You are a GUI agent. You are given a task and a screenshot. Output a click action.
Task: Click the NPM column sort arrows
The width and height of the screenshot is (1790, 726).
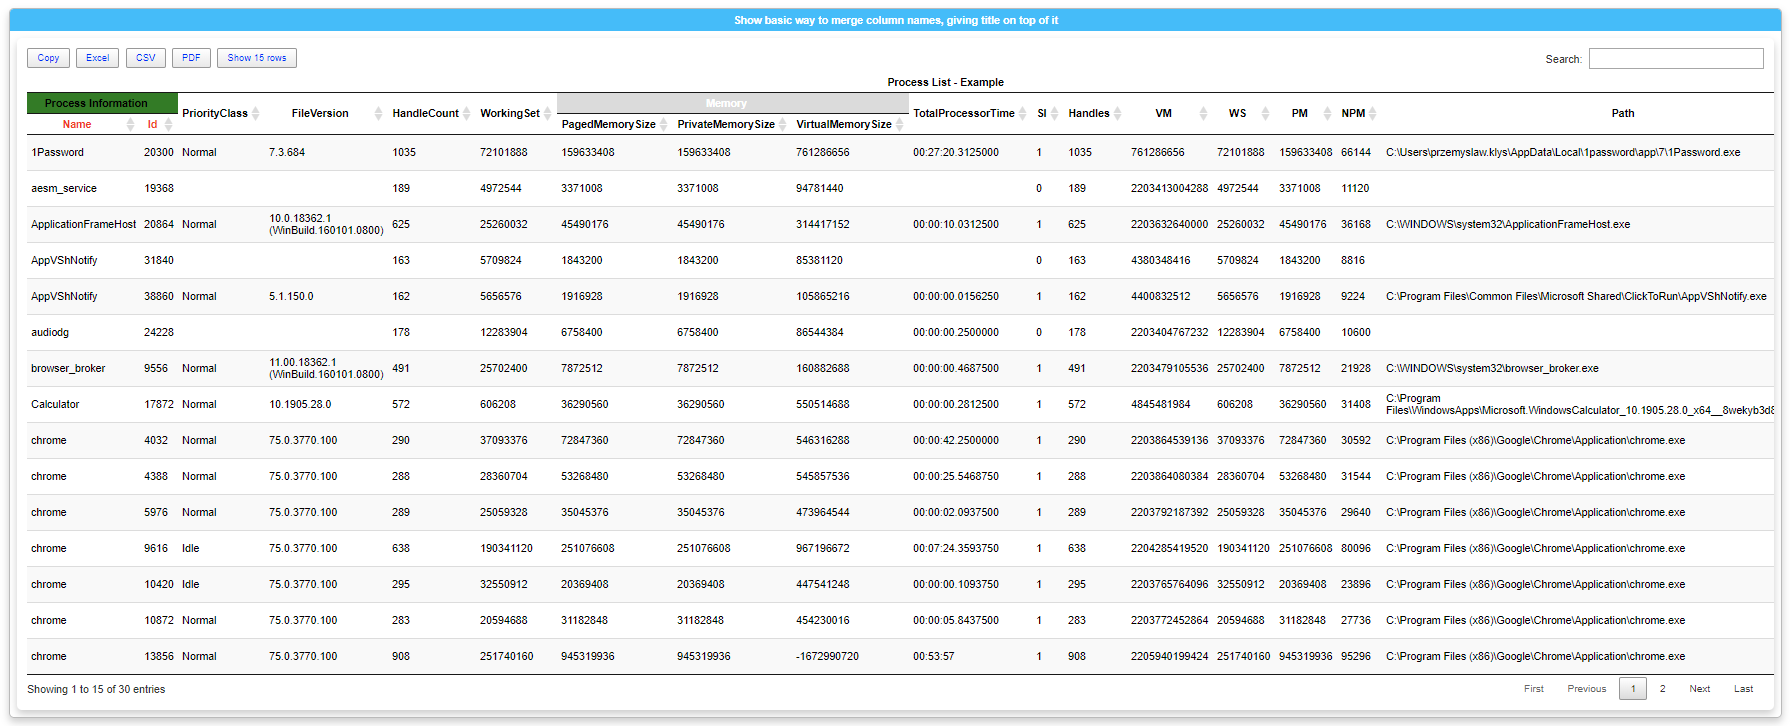pos(1373,114)
